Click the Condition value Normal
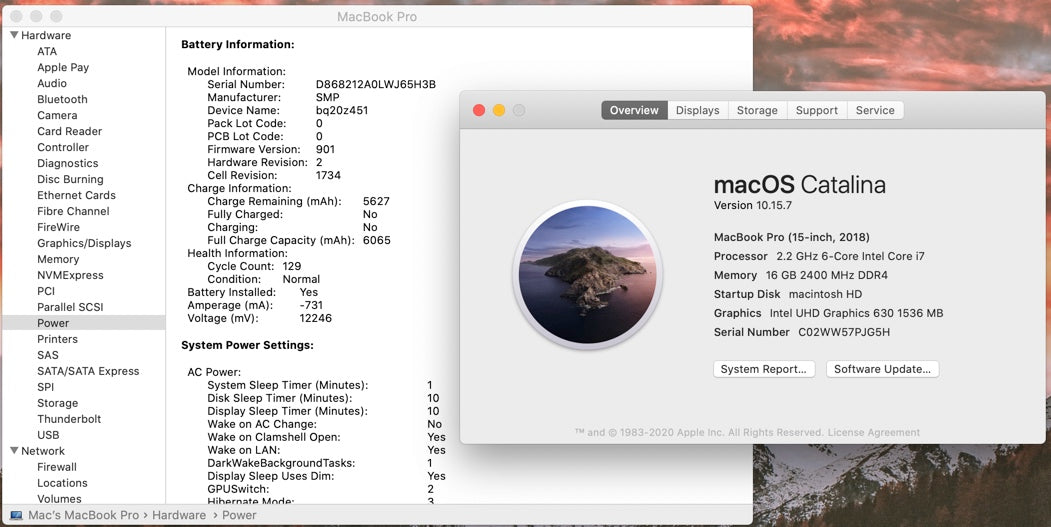 (301, 279)
